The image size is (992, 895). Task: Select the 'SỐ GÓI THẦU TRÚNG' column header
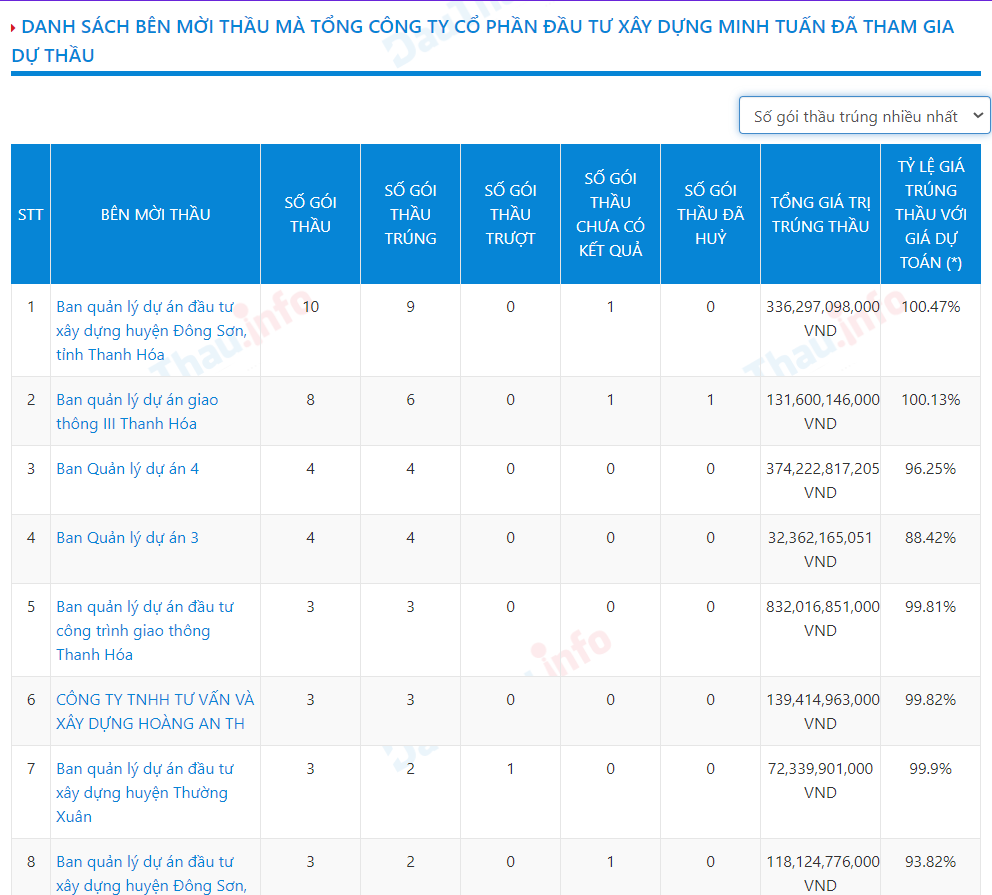click(410, 214)
